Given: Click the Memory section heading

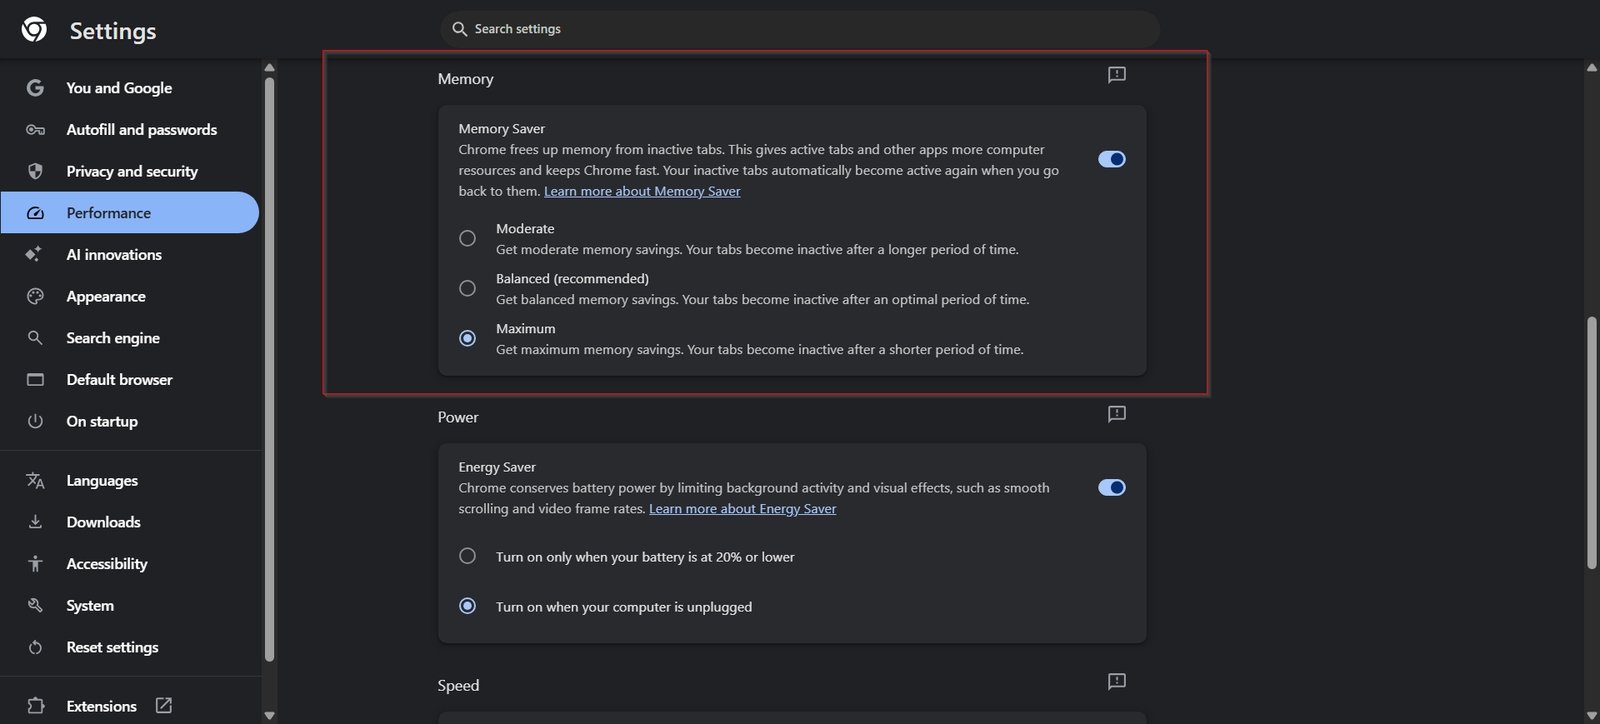Looking at the screenshot, I should (x=466, y=79).
